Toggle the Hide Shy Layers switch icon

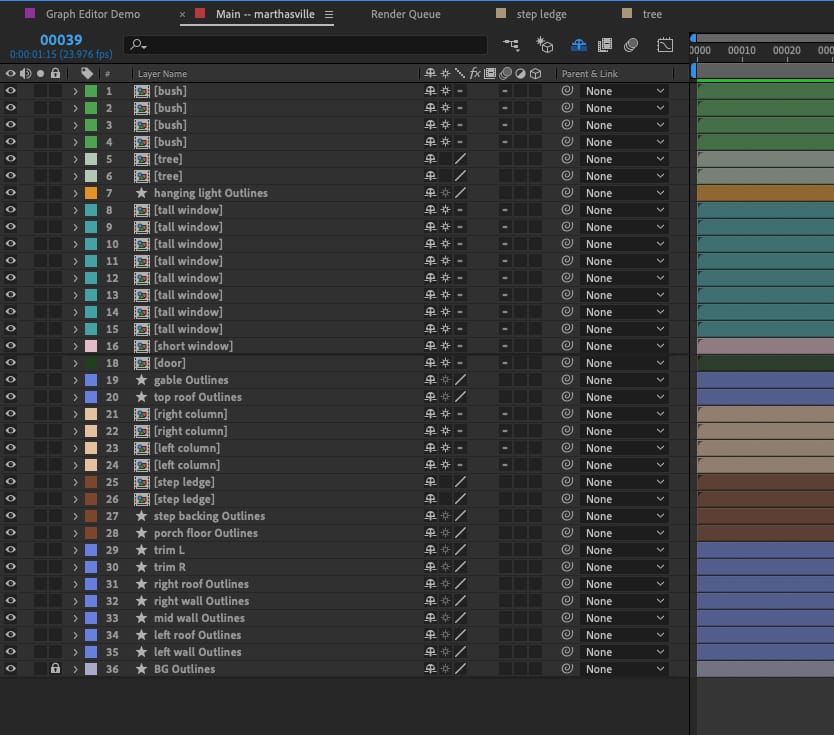coord(579,45)
